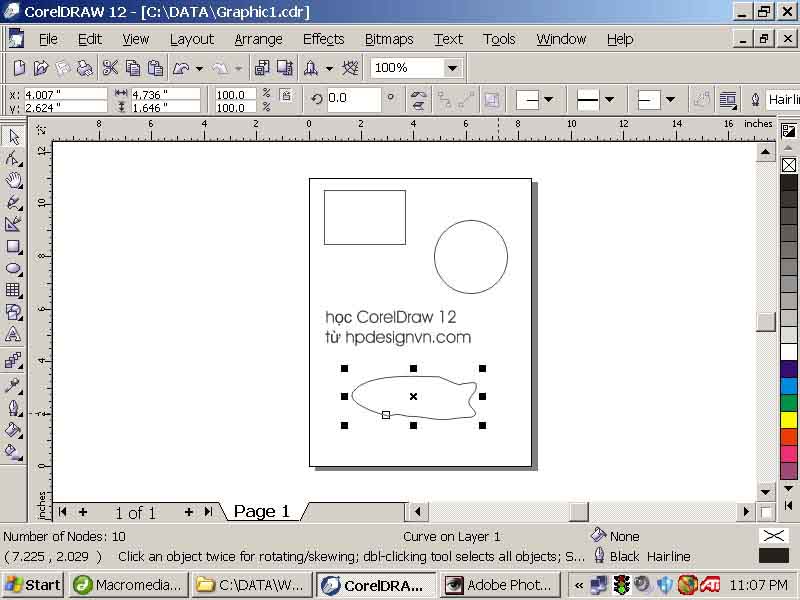This screenshot has height=600, width=800.
Task: Click the No Color swatch in palette
Action: pyautogui.click(x=789, y=165)
